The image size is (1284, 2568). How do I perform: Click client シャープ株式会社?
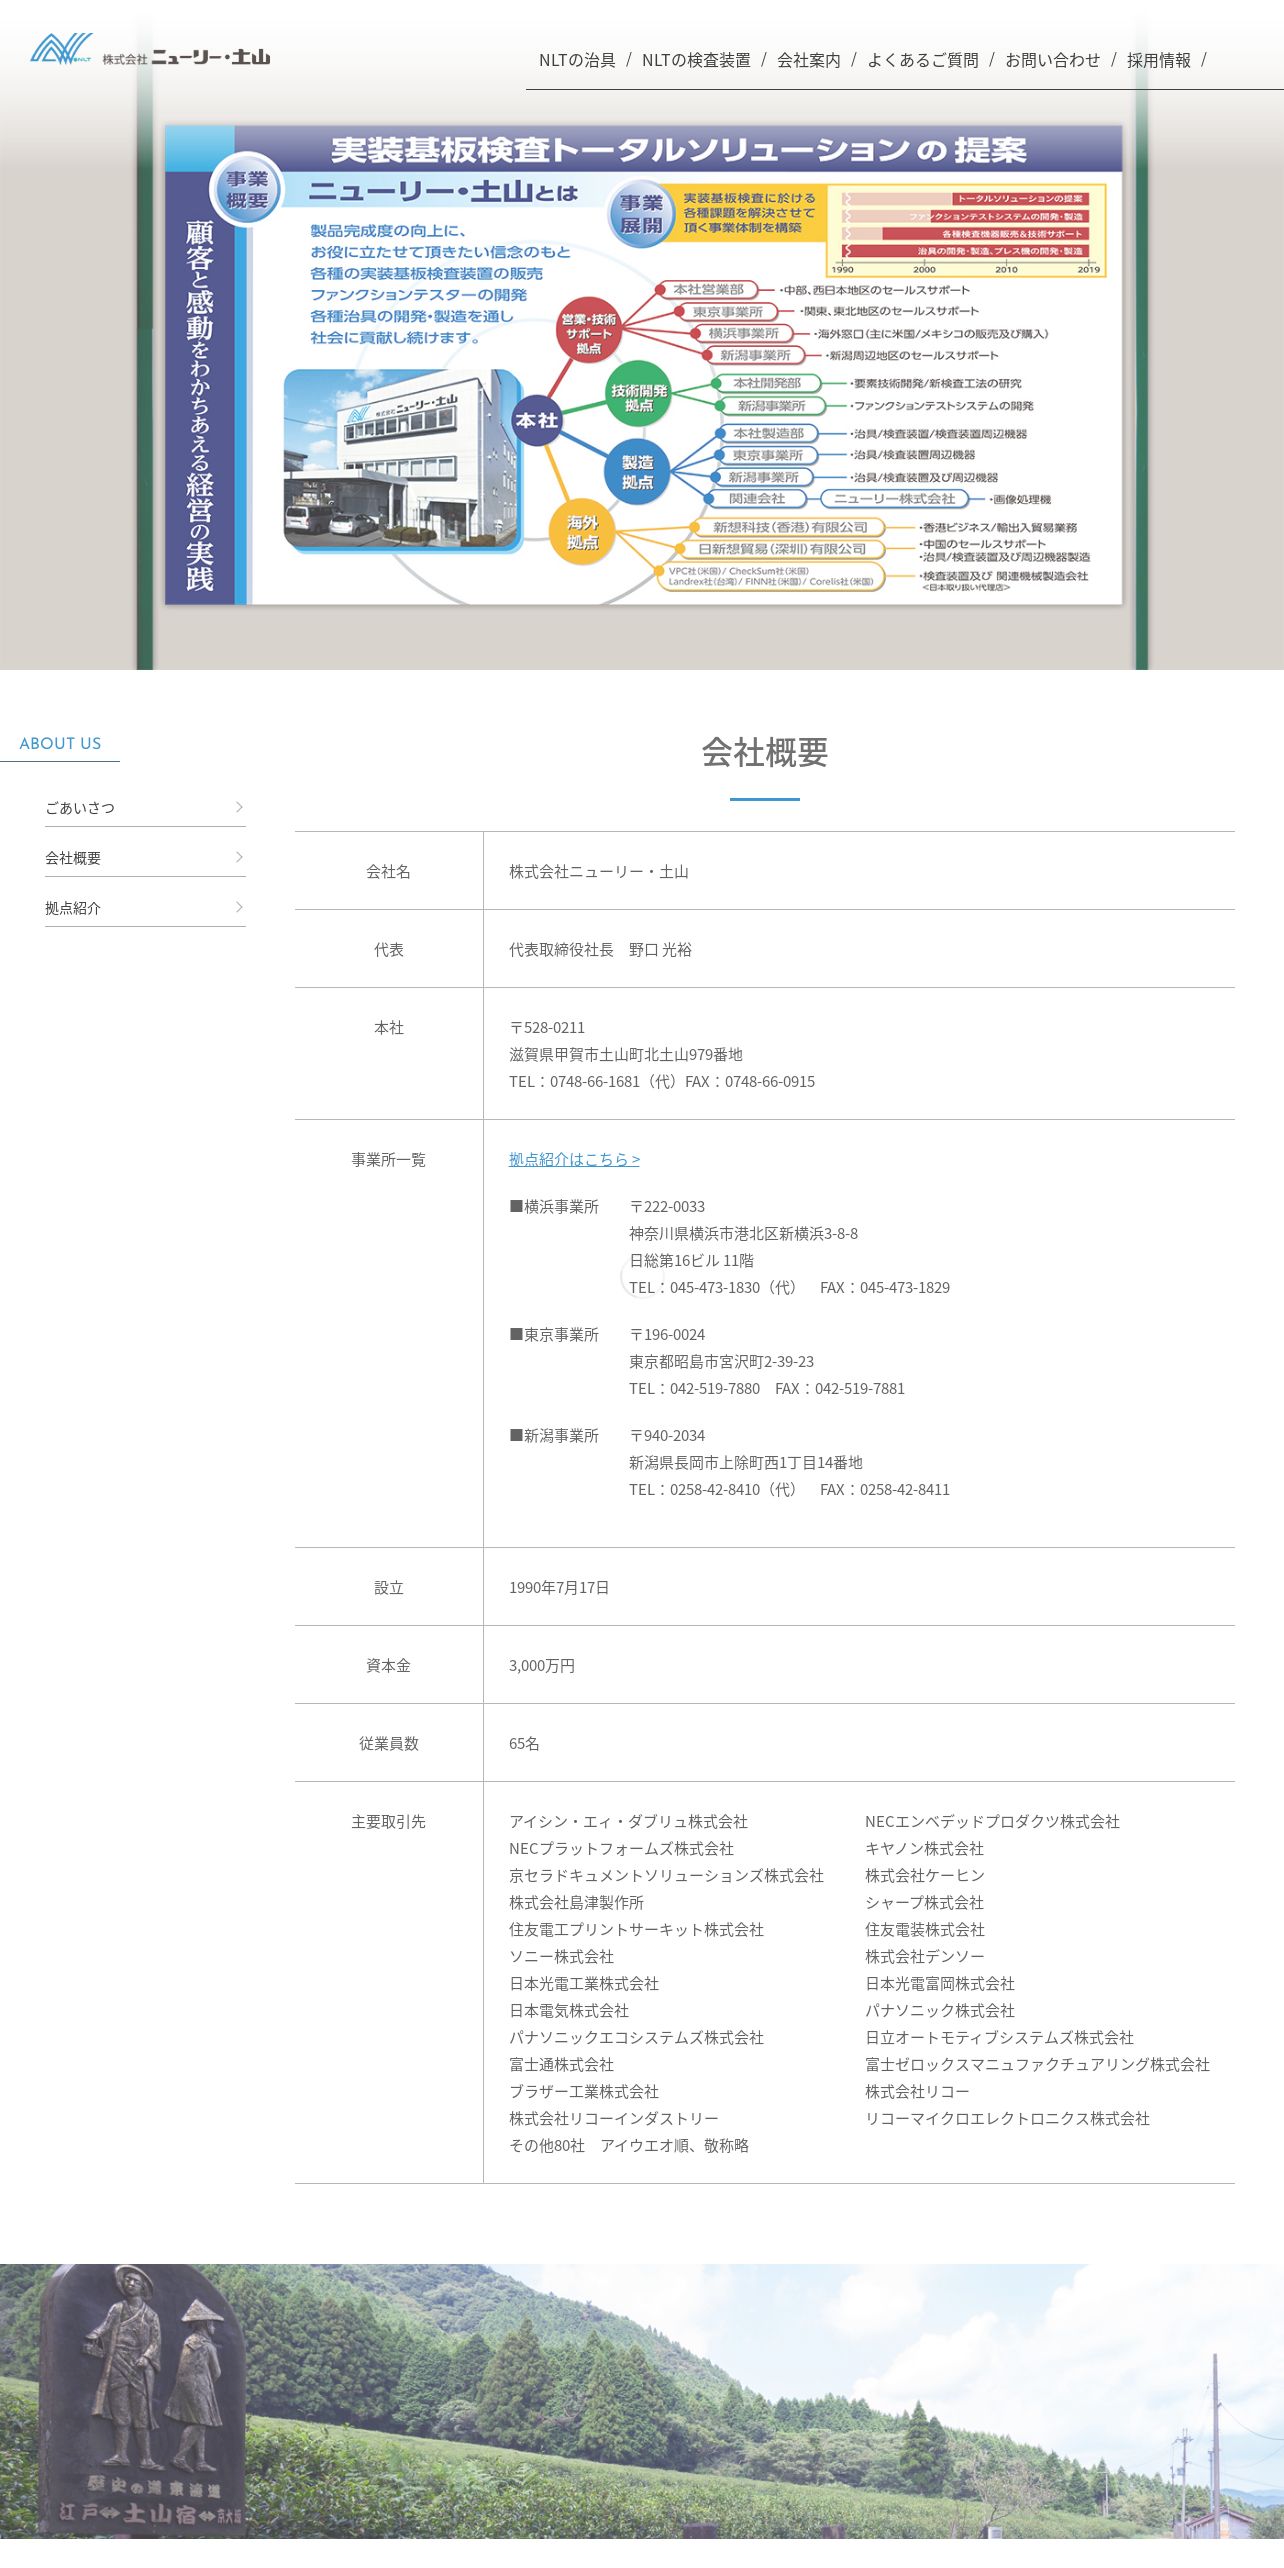point(924,1902)
